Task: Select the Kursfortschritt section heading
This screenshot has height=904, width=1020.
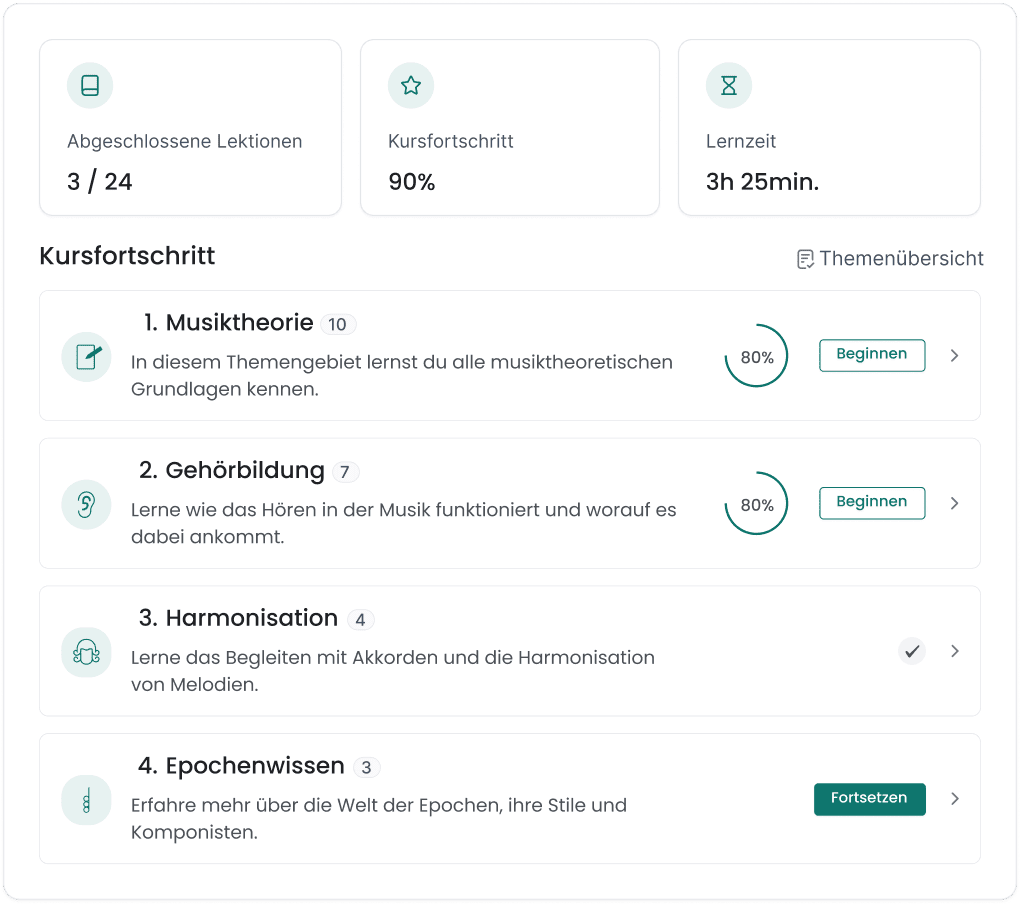Action: (x=127, y=255)
